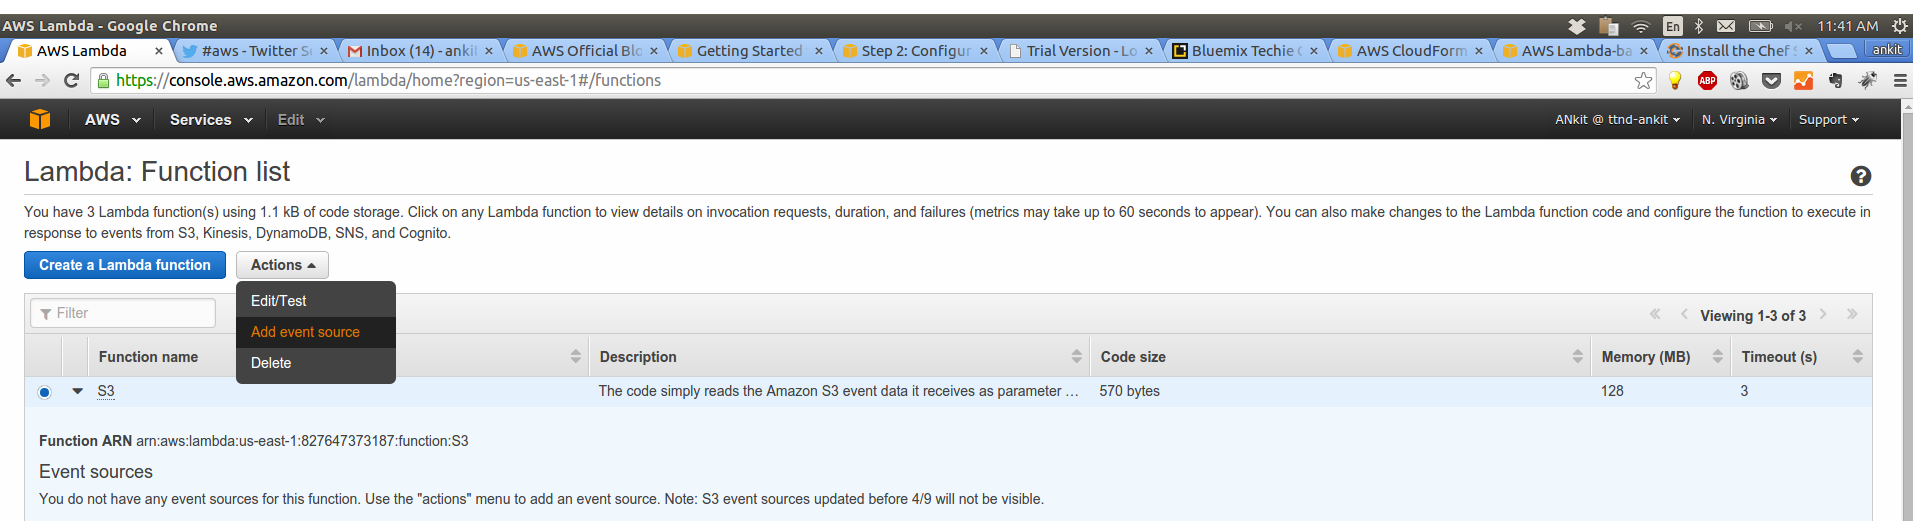Screen dimensions: 1913x521
Task: Open the S3 function name link
Action: (106, 391)
